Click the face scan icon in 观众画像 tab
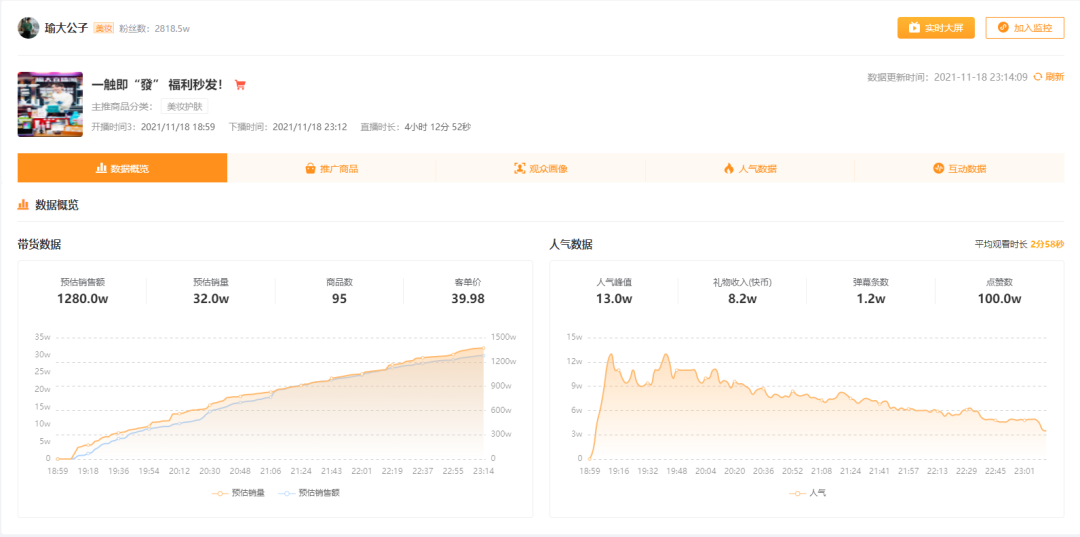This screenshot has width=1080, height=537. 519,168
